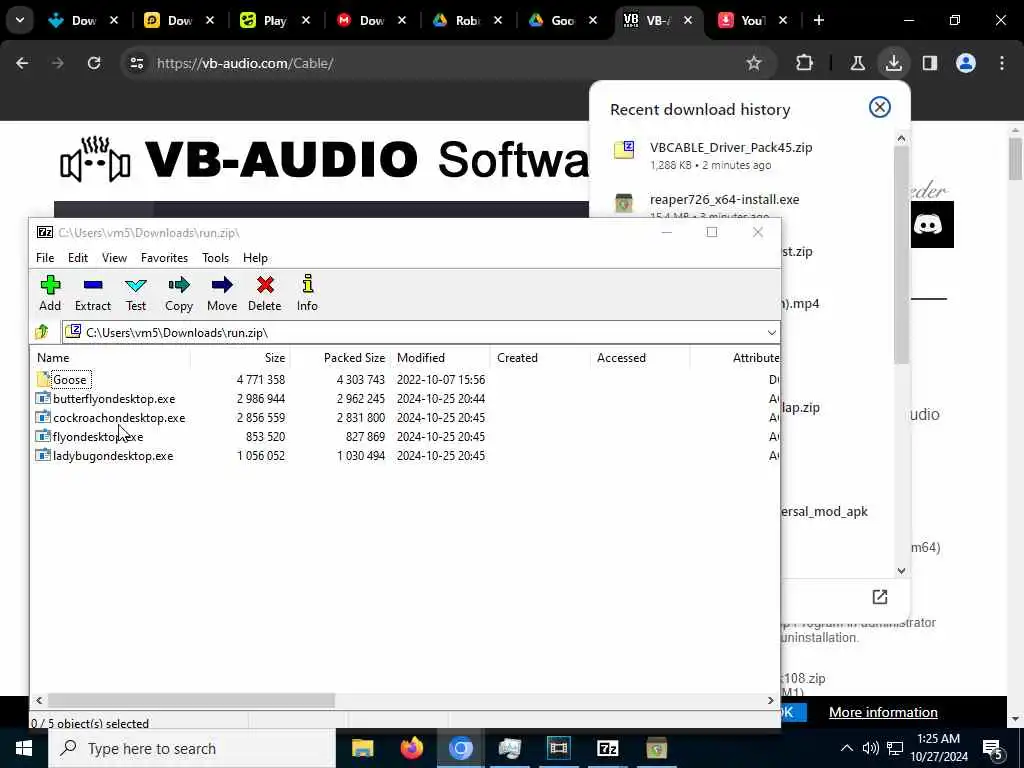
Task: Open the Chrome tab search dropdown
Action: pos(20,20)
